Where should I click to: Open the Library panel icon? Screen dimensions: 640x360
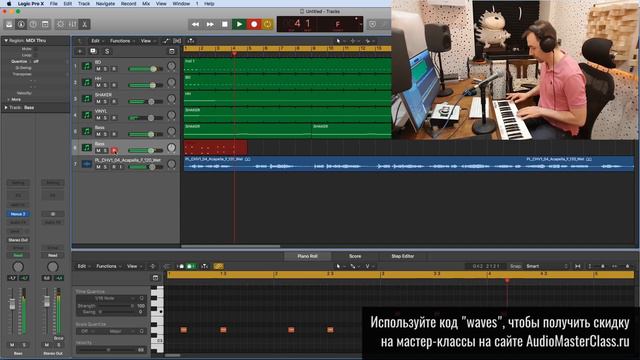tap(9, 24)
